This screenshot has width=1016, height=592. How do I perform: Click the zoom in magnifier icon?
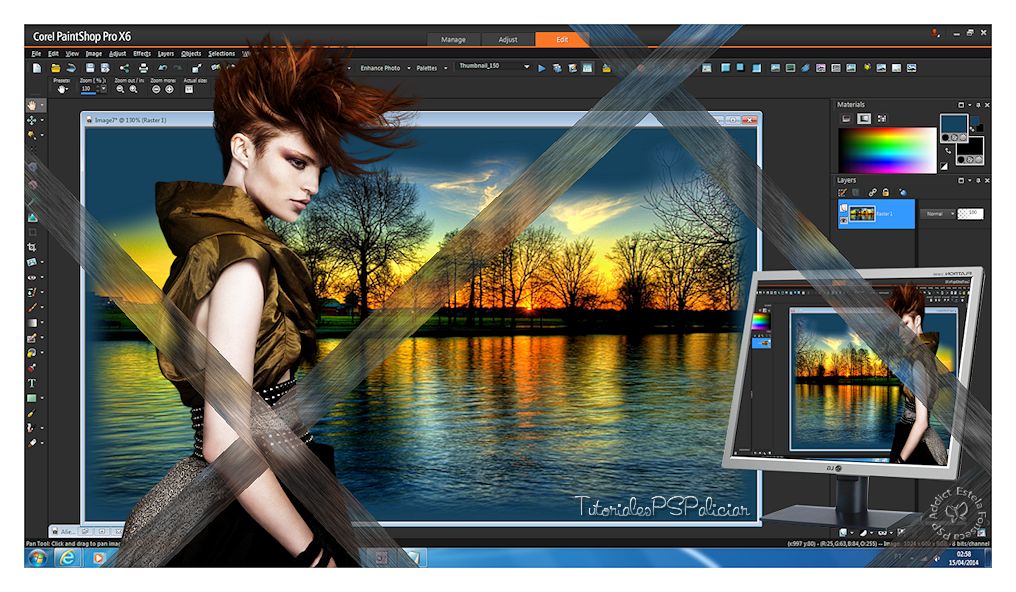[133, 89]
